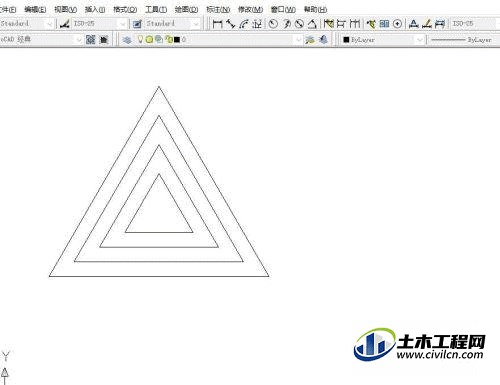Screen dimensions: 500x385
Task: Open the ISO-25 dropdown after dimension tools
Action: click(475, 24)
